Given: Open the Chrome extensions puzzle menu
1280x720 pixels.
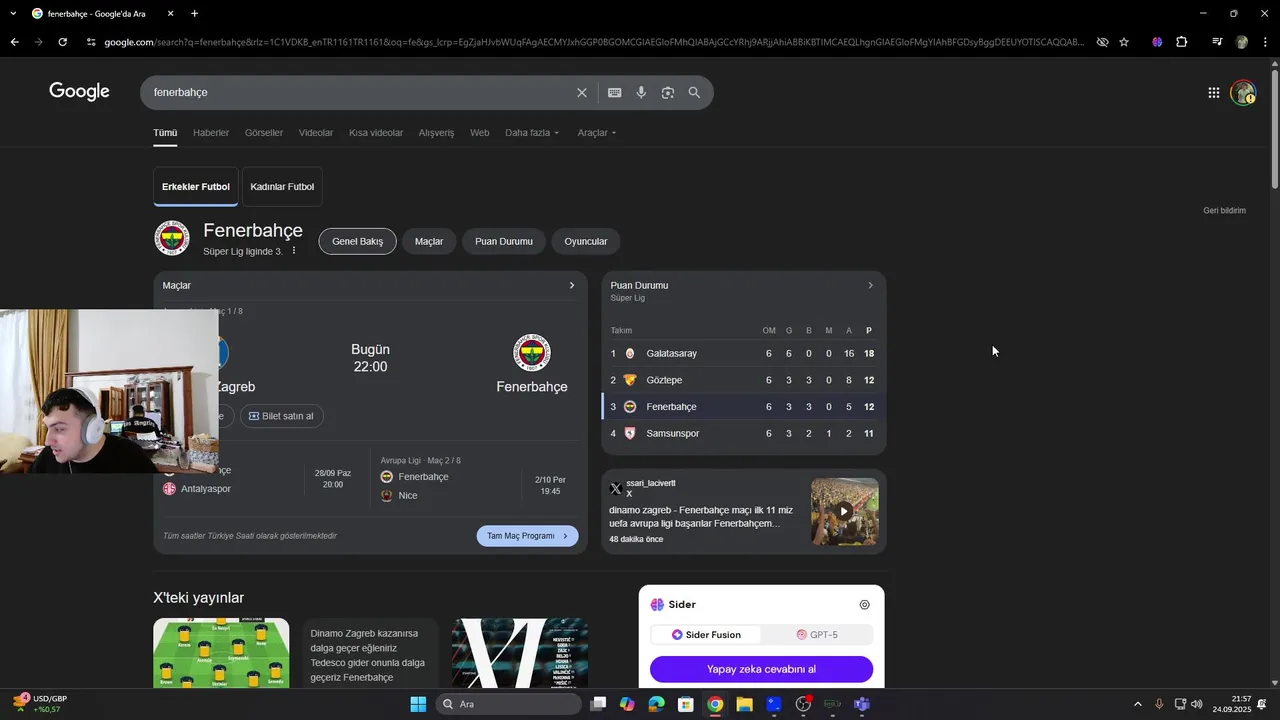Looking at the screenshot, I should (1182, 42).
